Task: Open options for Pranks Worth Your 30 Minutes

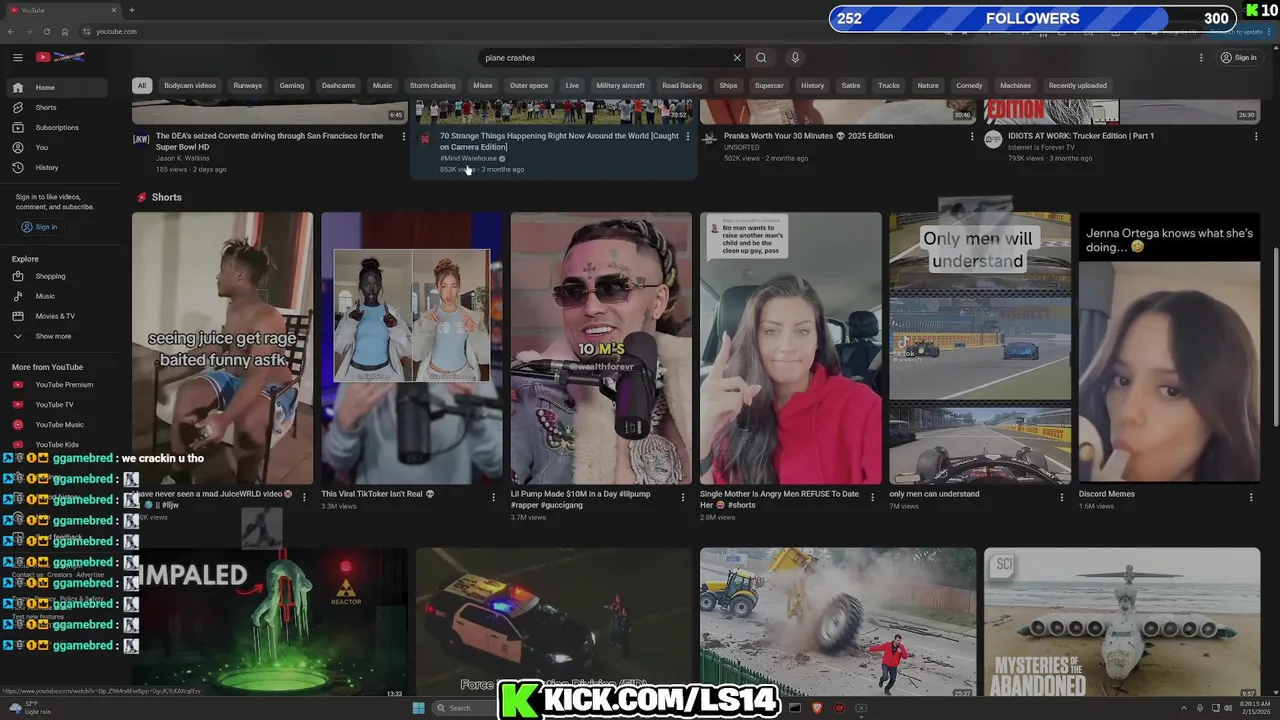Action: pos(972,136)
